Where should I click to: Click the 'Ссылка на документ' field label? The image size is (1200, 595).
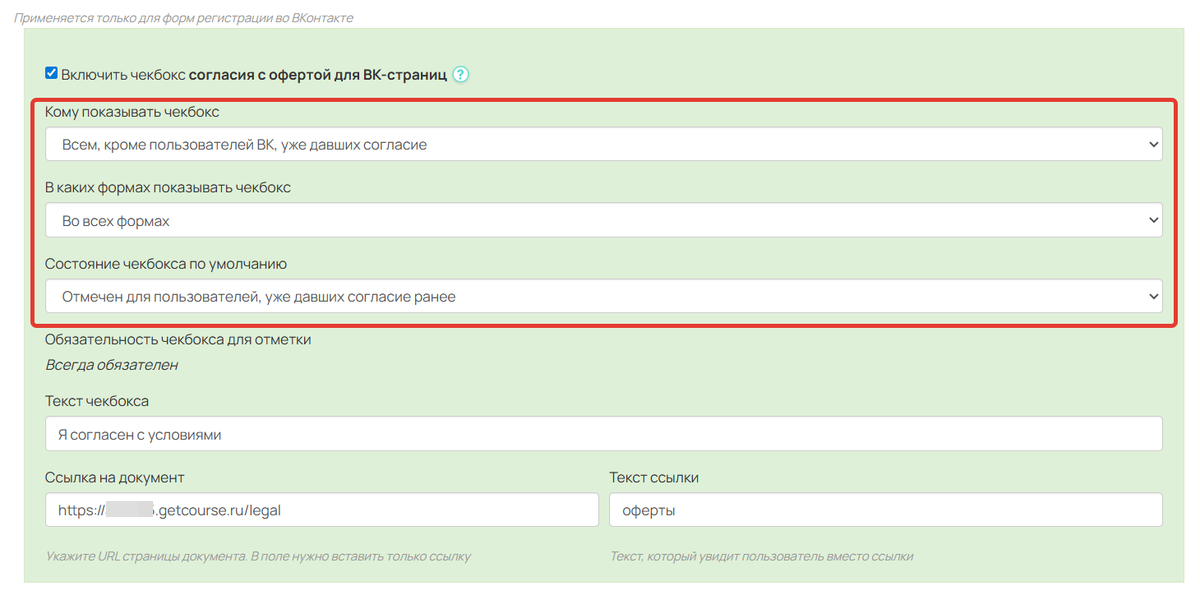[115, 478]
